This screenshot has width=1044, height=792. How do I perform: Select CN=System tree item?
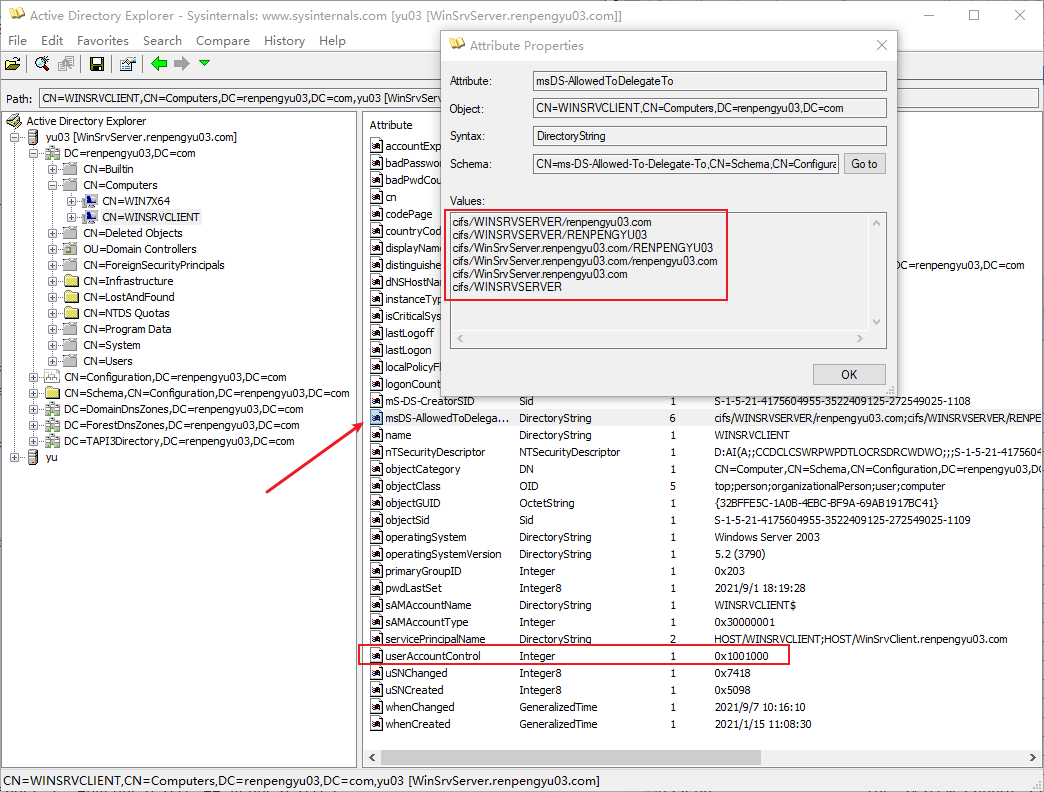point(112,345)
